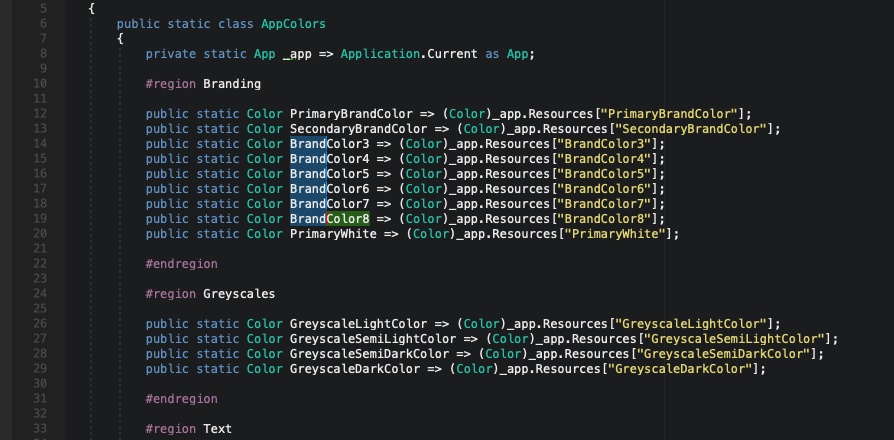The height and width of the screenshot is (440, 894).
Task: Click the GreyscaleSemiDarkColor property name on line 28
Action: (369, 354)
